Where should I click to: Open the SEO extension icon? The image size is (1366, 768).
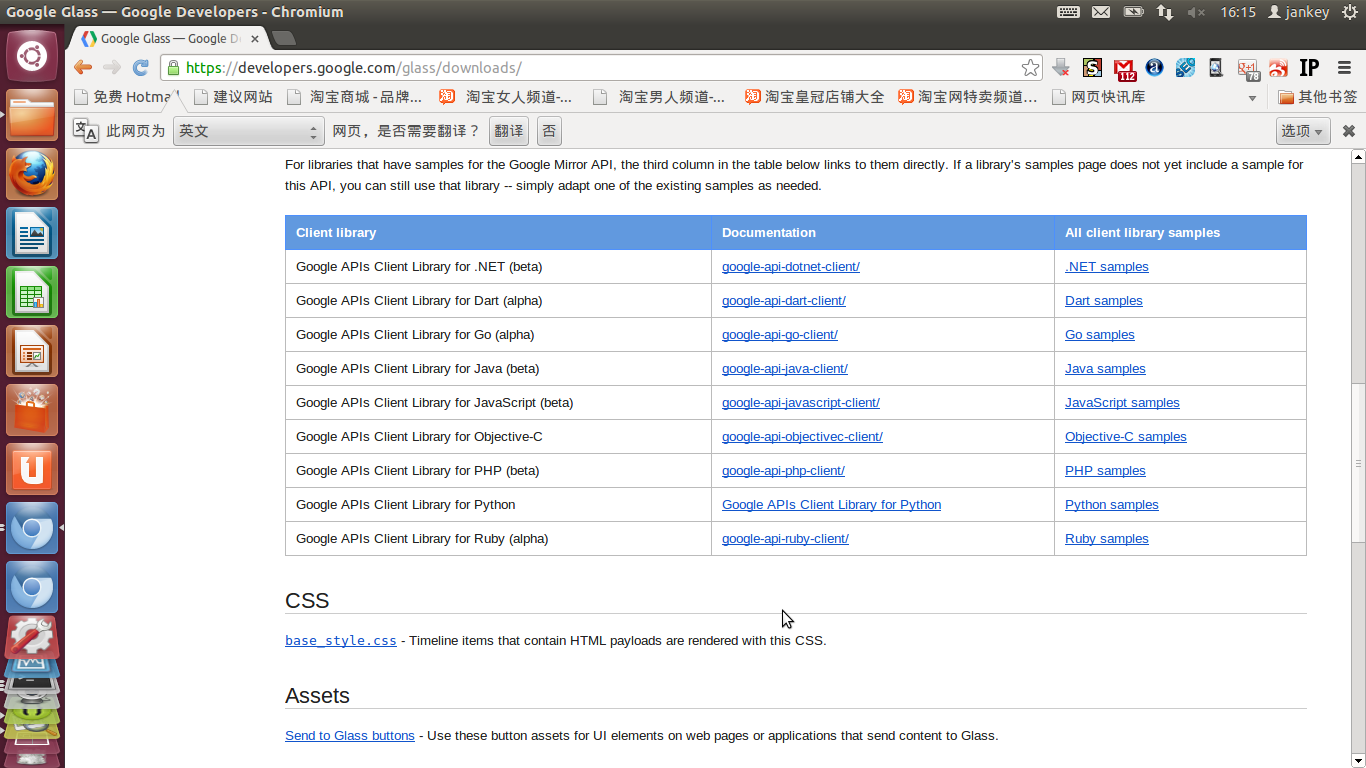pyautogui.click(x=1185, y=68)
